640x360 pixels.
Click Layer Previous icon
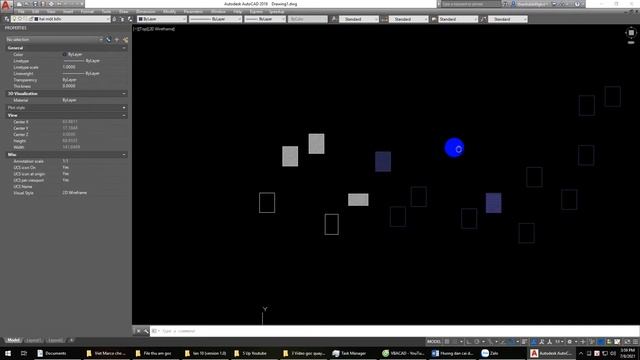pyautogui.click(x=122, y=19)
